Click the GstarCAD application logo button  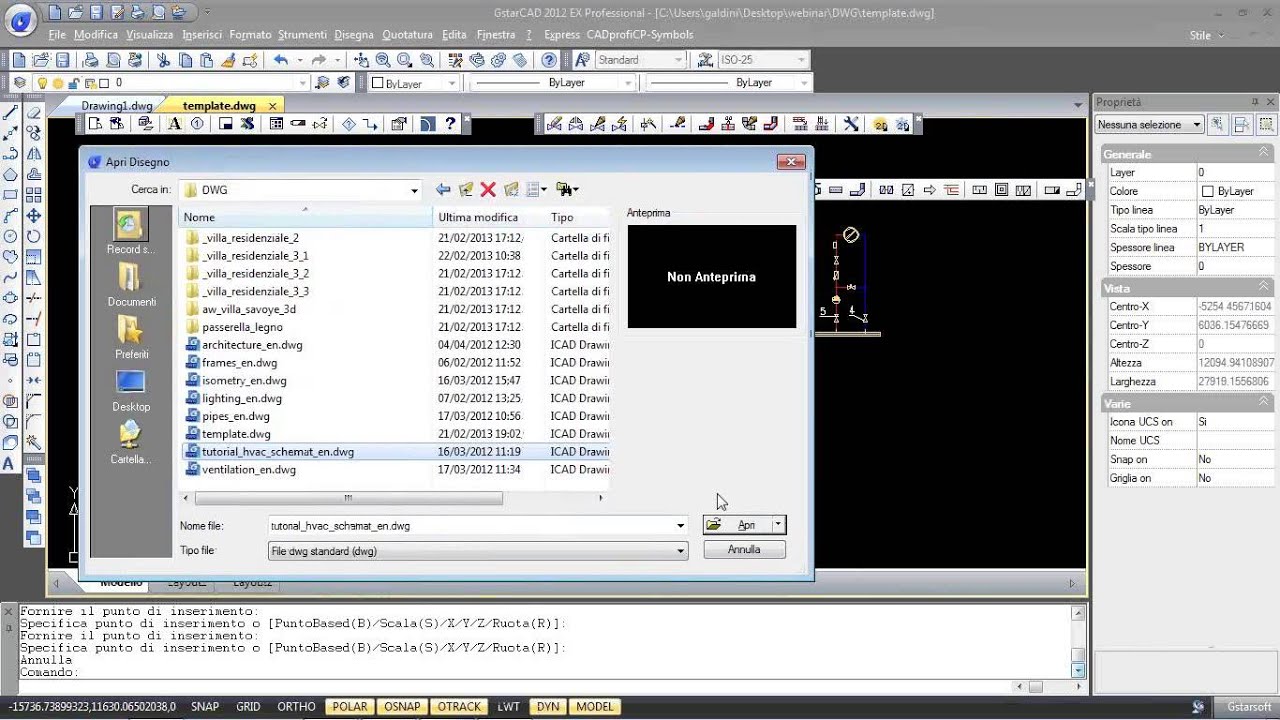click(21, 18)
